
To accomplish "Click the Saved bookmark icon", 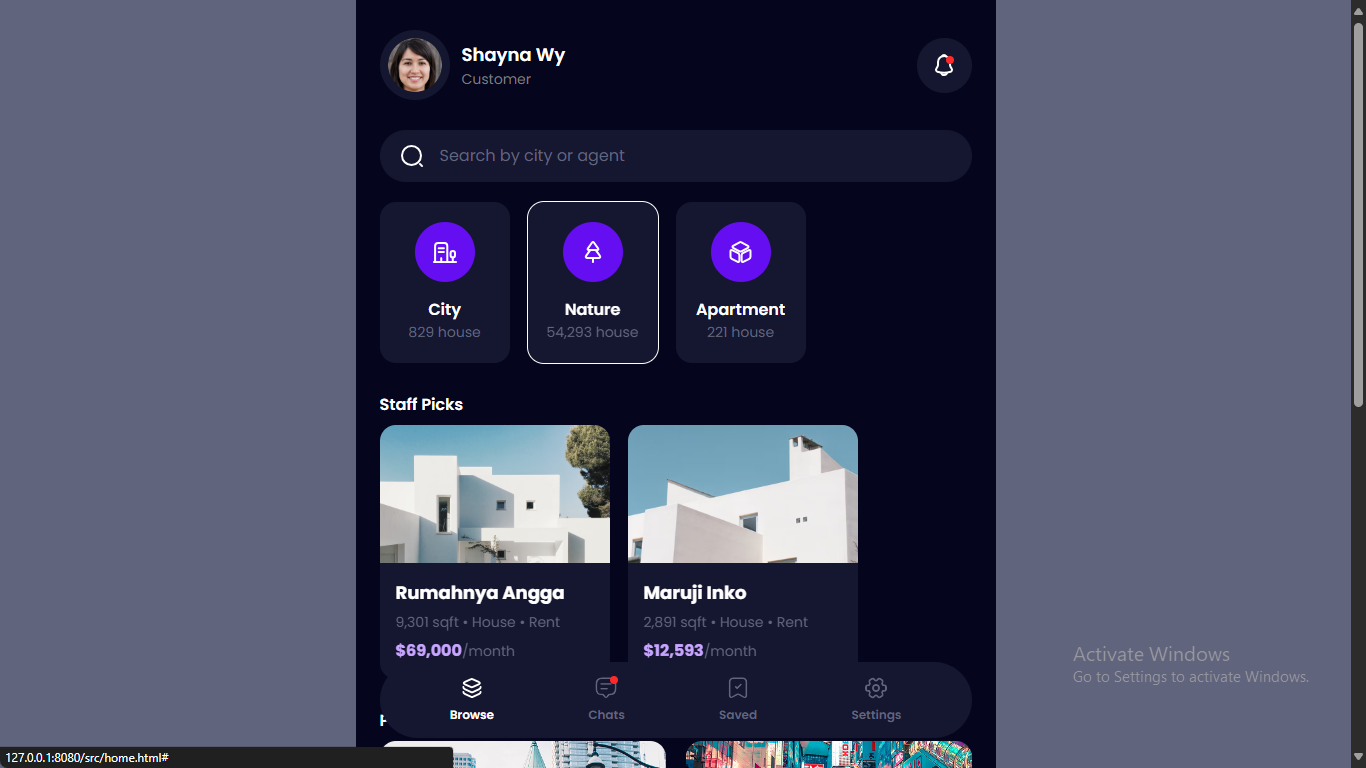I will (x=738, y=688).
